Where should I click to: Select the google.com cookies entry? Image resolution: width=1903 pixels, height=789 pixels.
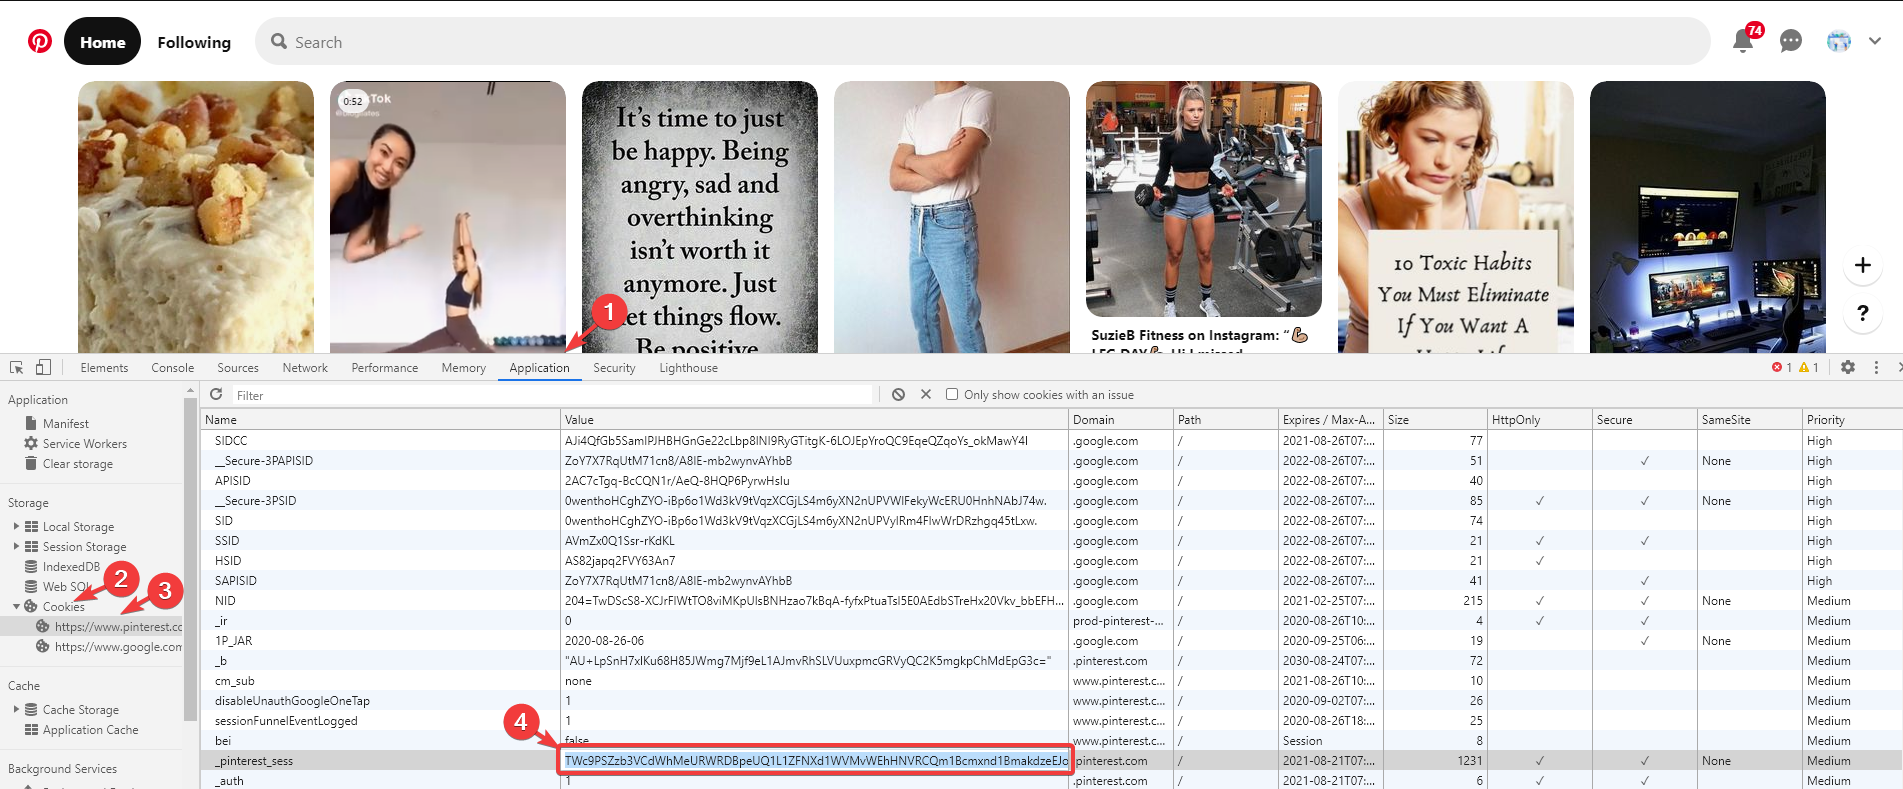[x=118, y=647]
